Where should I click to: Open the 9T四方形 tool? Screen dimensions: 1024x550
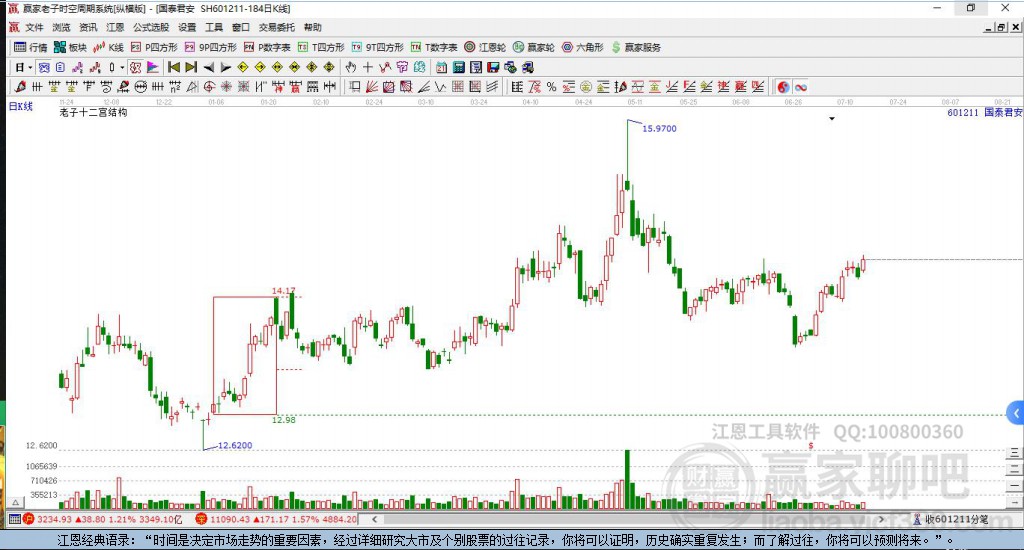coord(377,47)
